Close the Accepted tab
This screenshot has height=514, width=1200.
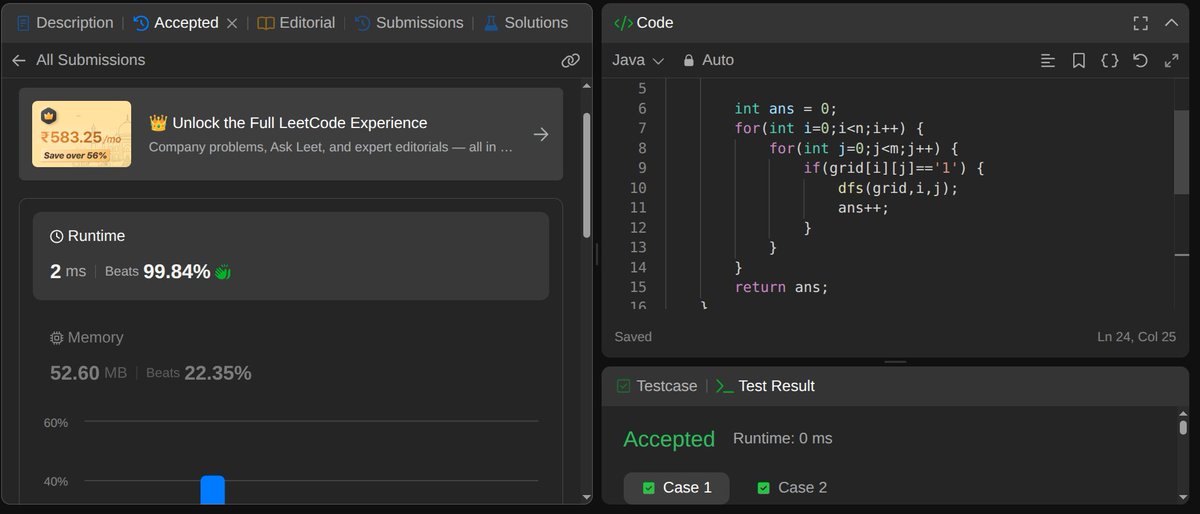coord(232,22)
